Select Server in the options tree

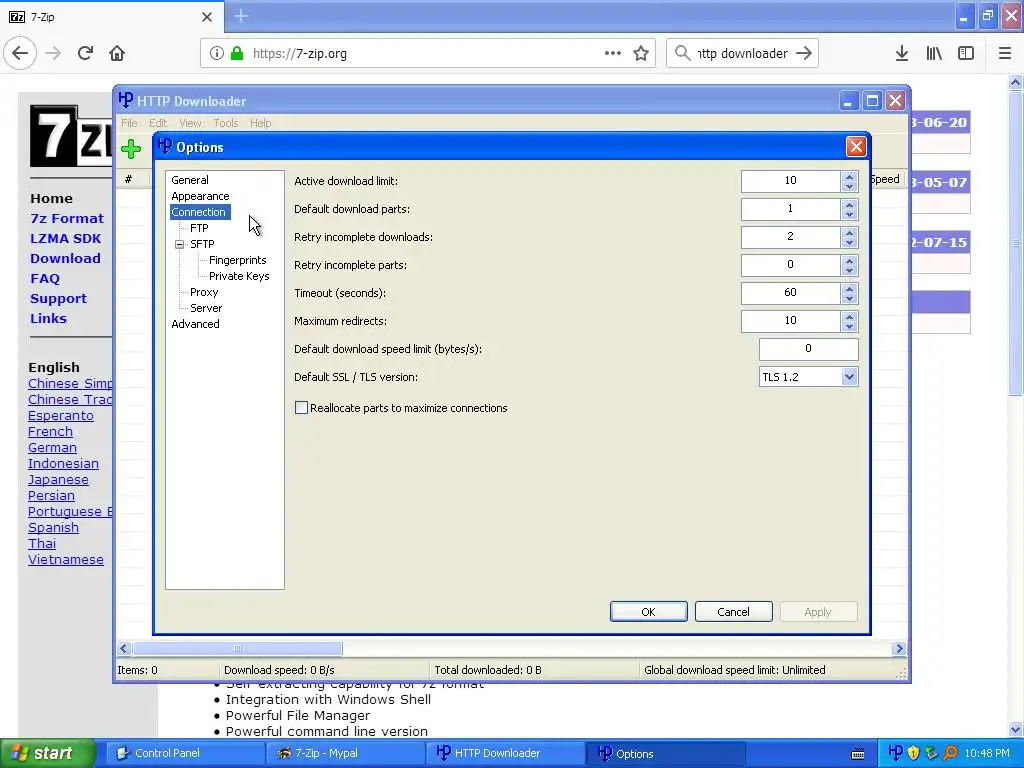tap(206, 308)
